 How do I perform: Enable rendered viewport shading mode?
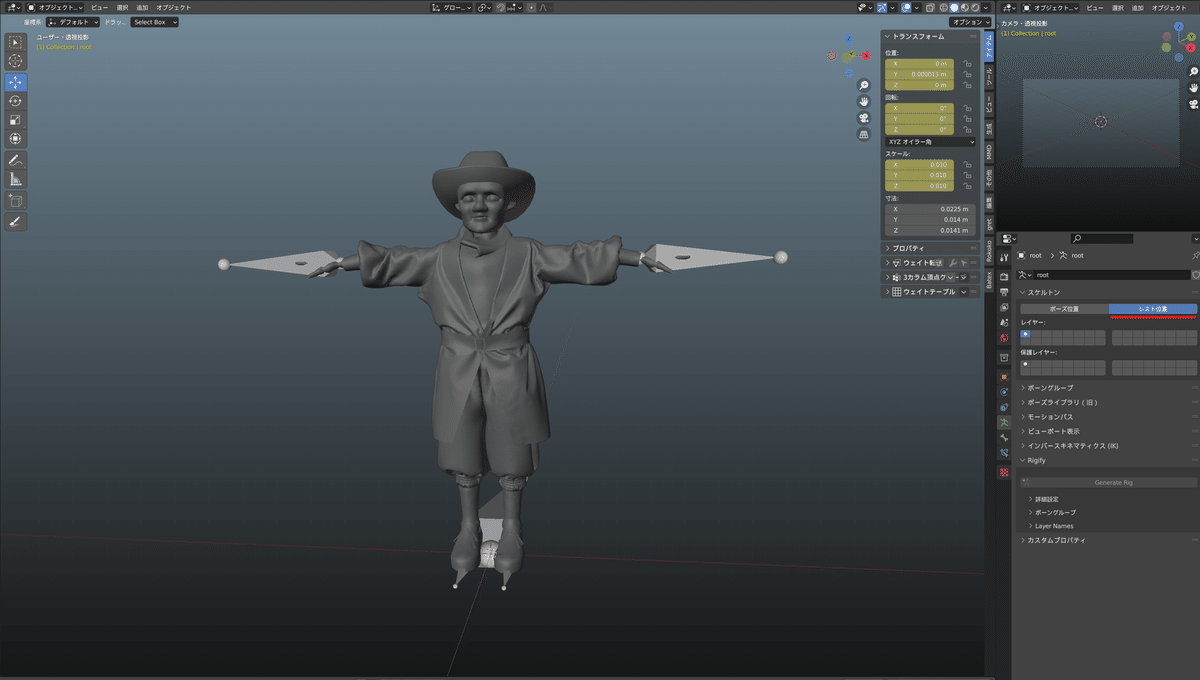coord(974,7)
